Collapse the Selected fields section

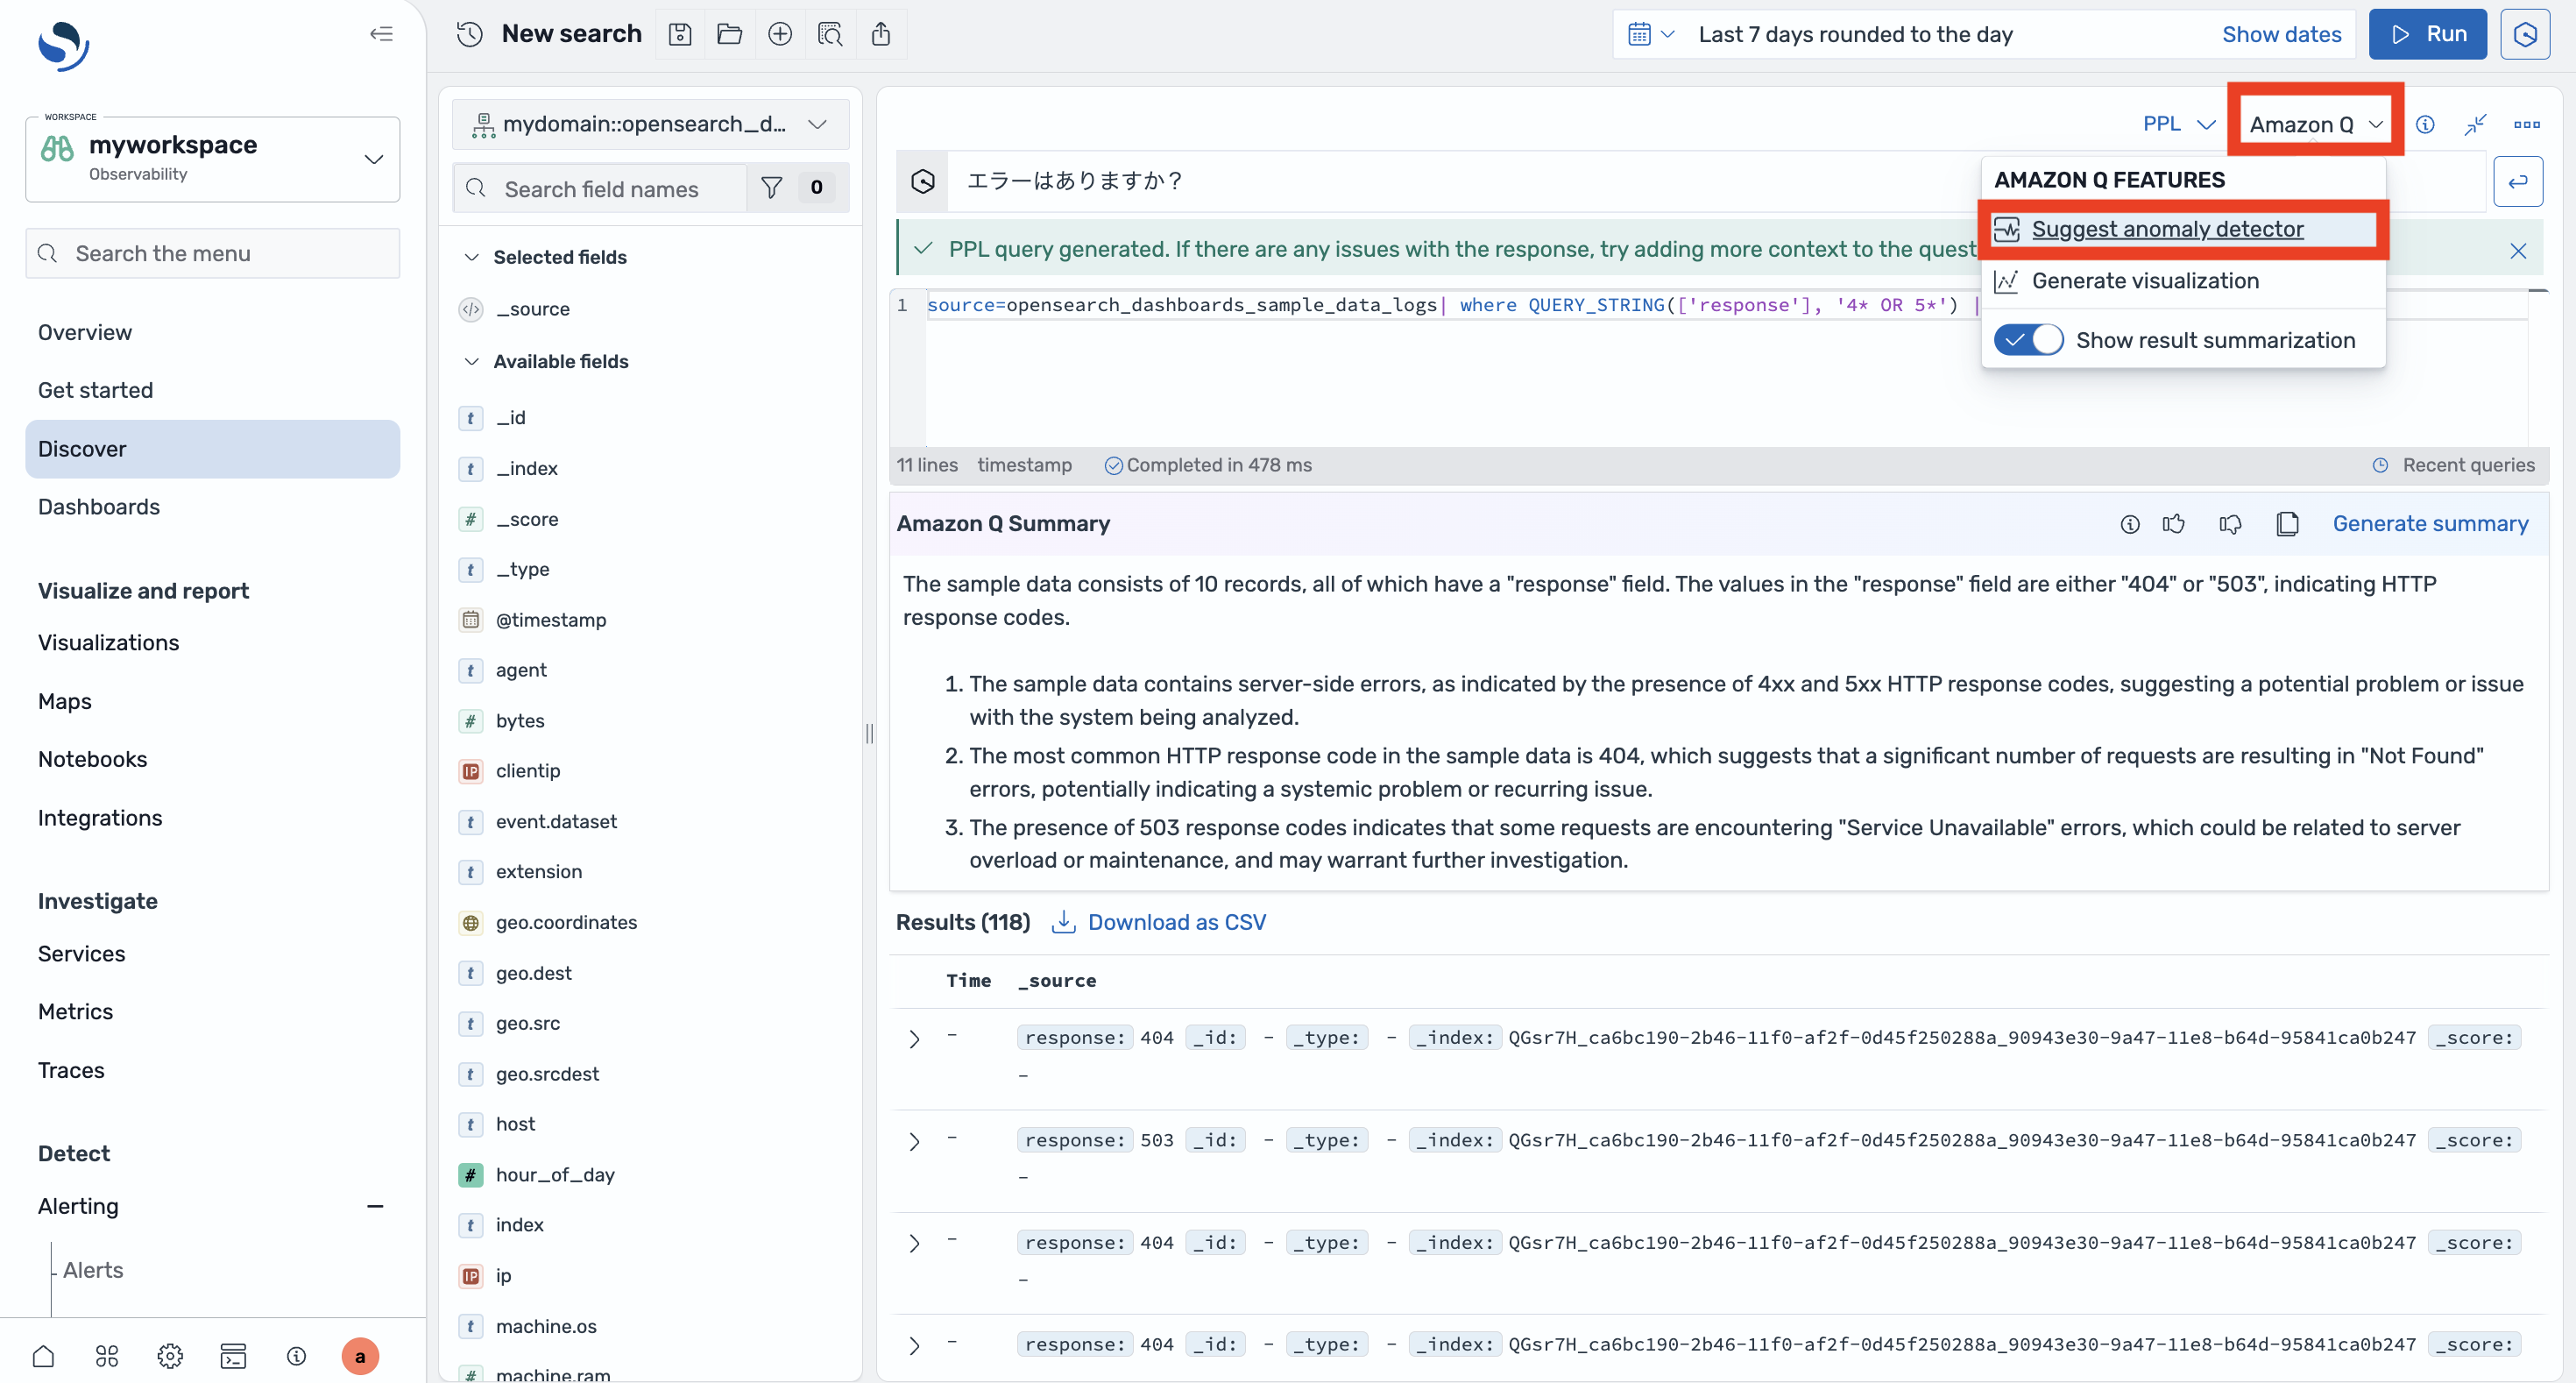pyautogui.click(x=472, y=257)
